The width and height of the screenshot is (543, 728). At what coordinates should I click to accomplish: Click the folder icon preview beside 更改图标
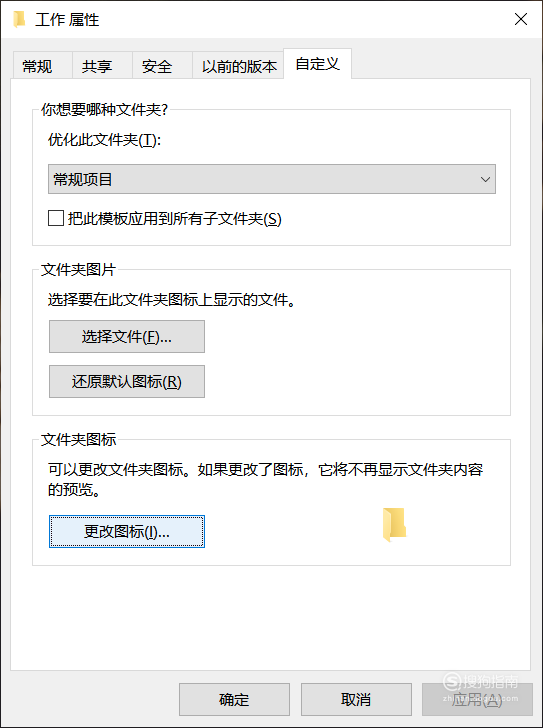point(394,525)
